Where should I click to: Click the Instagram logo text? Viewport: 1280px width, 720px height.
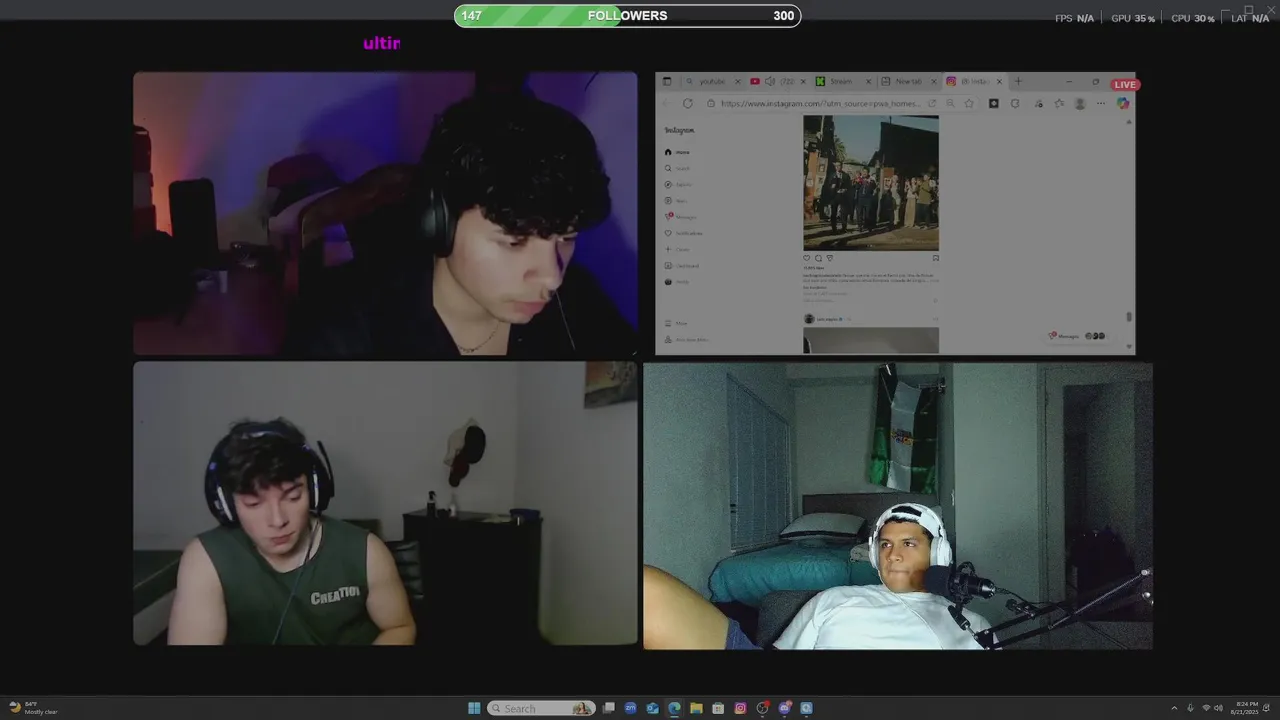tap(679, 130)
